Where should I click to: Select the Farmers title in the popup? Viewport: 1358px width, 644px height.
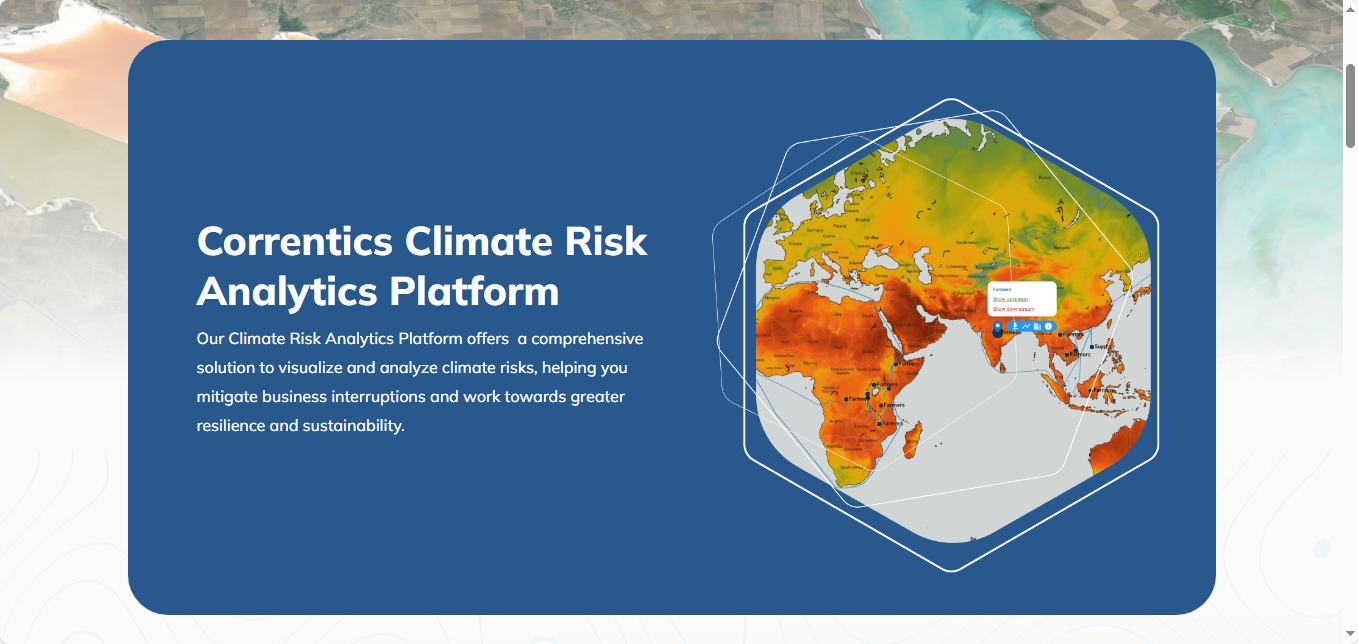[x=1002, y=289]
